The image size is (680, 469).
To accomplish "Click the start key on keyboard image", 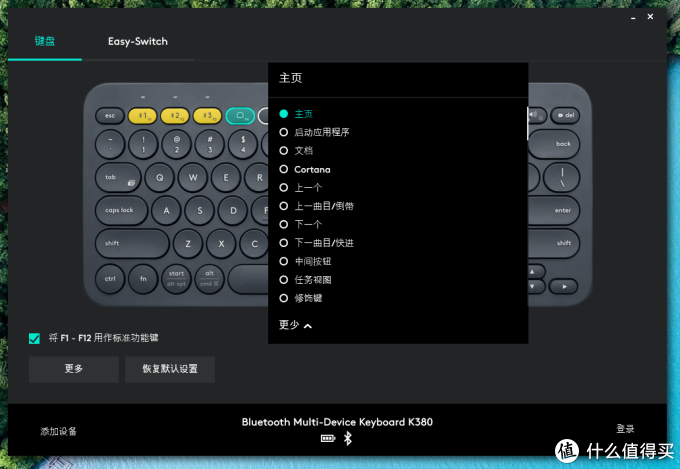I will (176, 279).
